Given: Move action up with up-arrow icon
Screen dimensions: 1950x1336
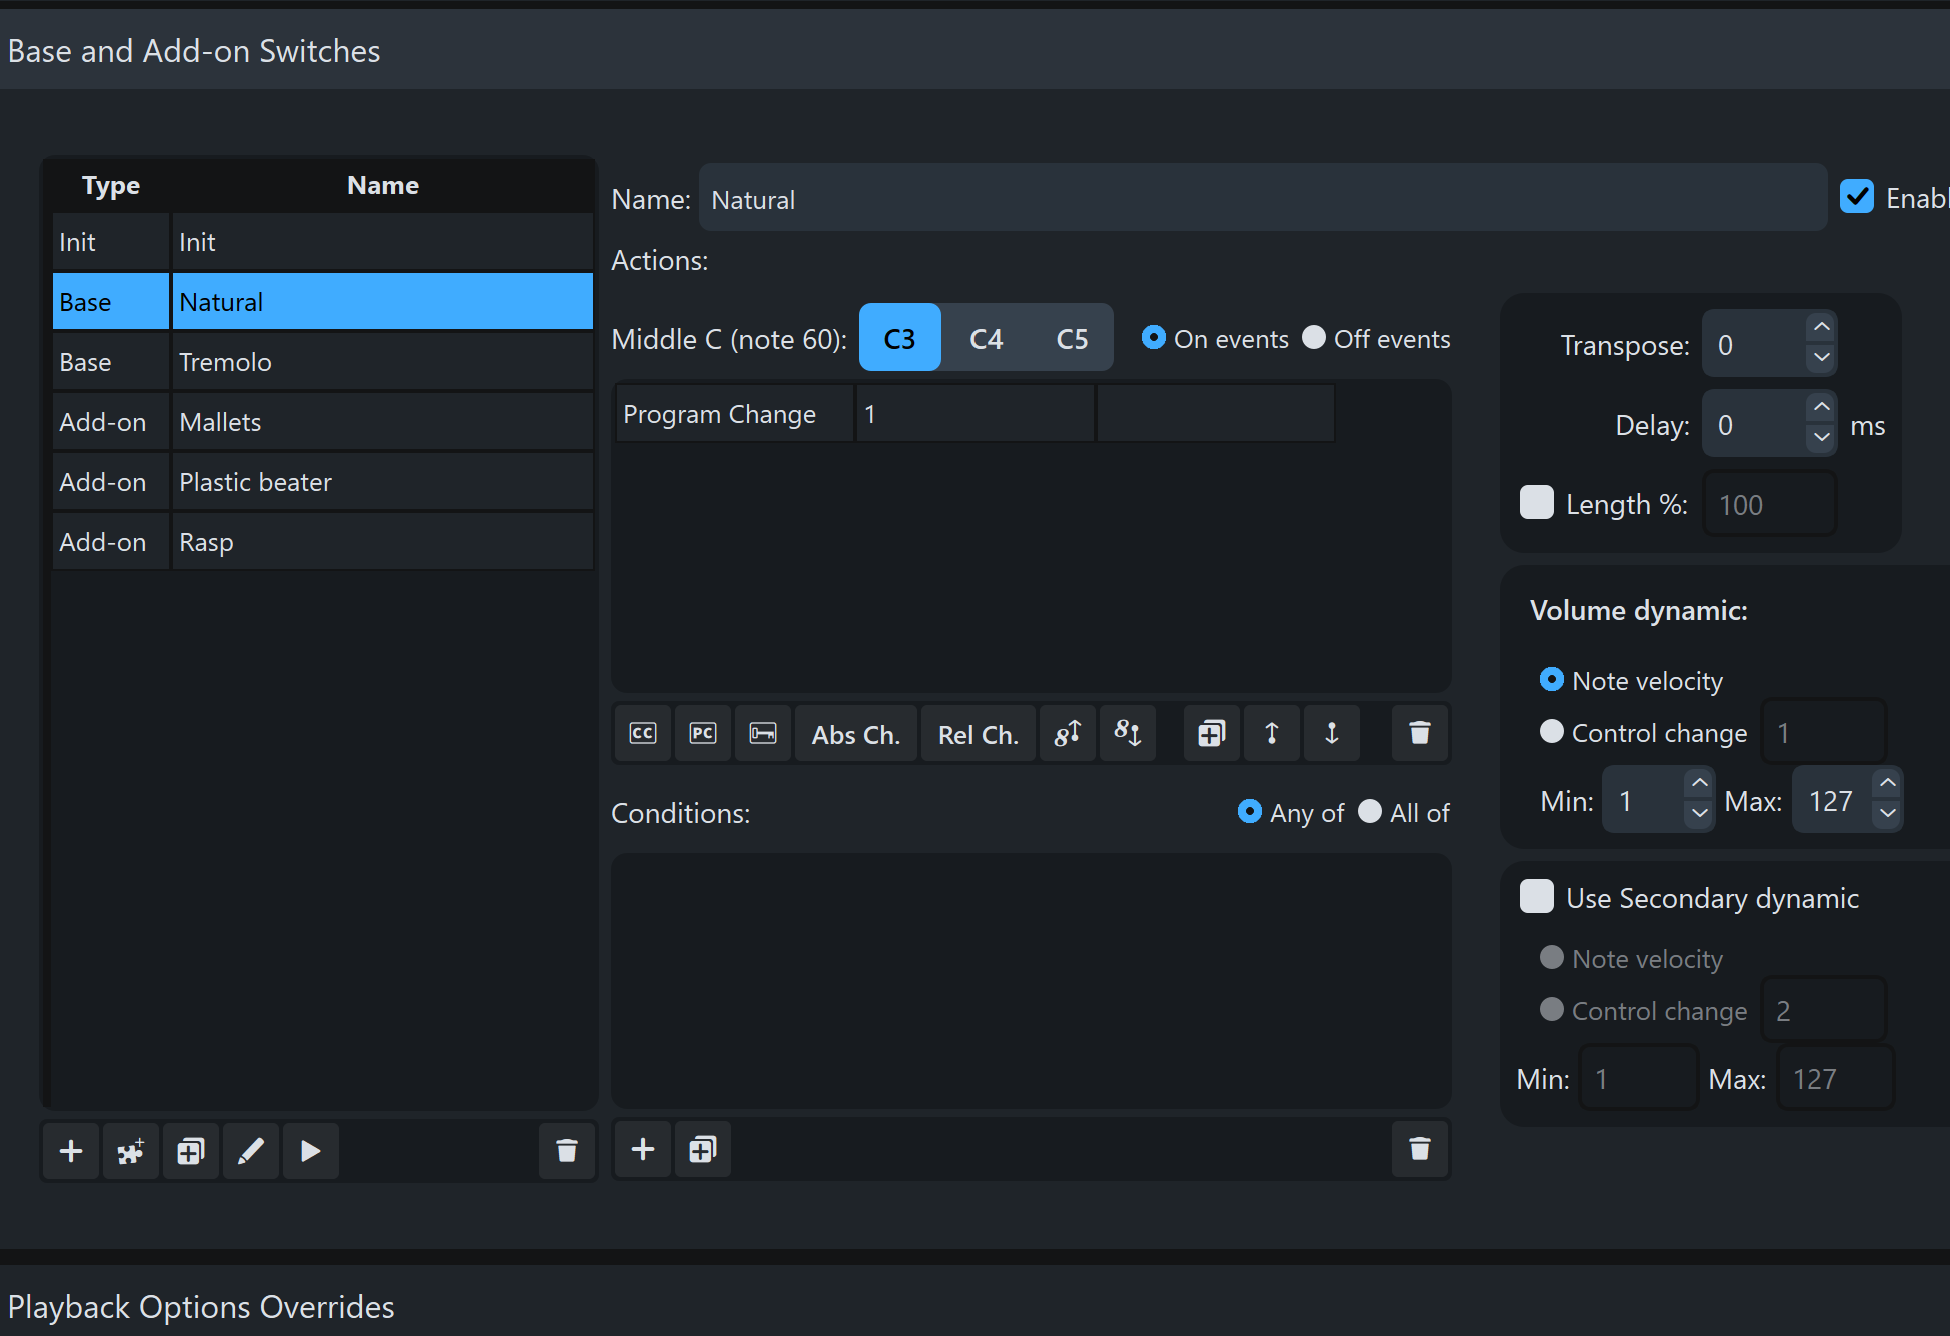Looking at the screenshot, I should point(1272,734).
